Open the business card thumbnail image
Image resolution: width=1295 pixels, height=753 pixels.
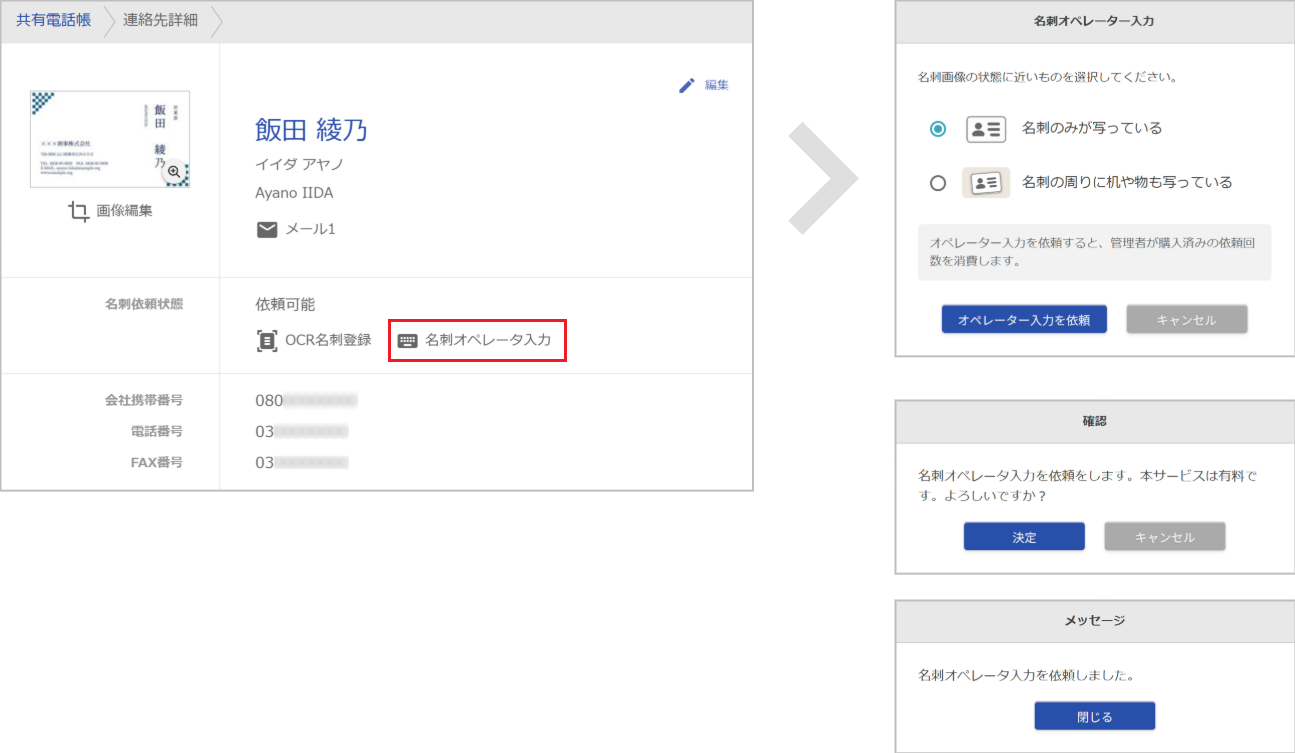[110, 140]
